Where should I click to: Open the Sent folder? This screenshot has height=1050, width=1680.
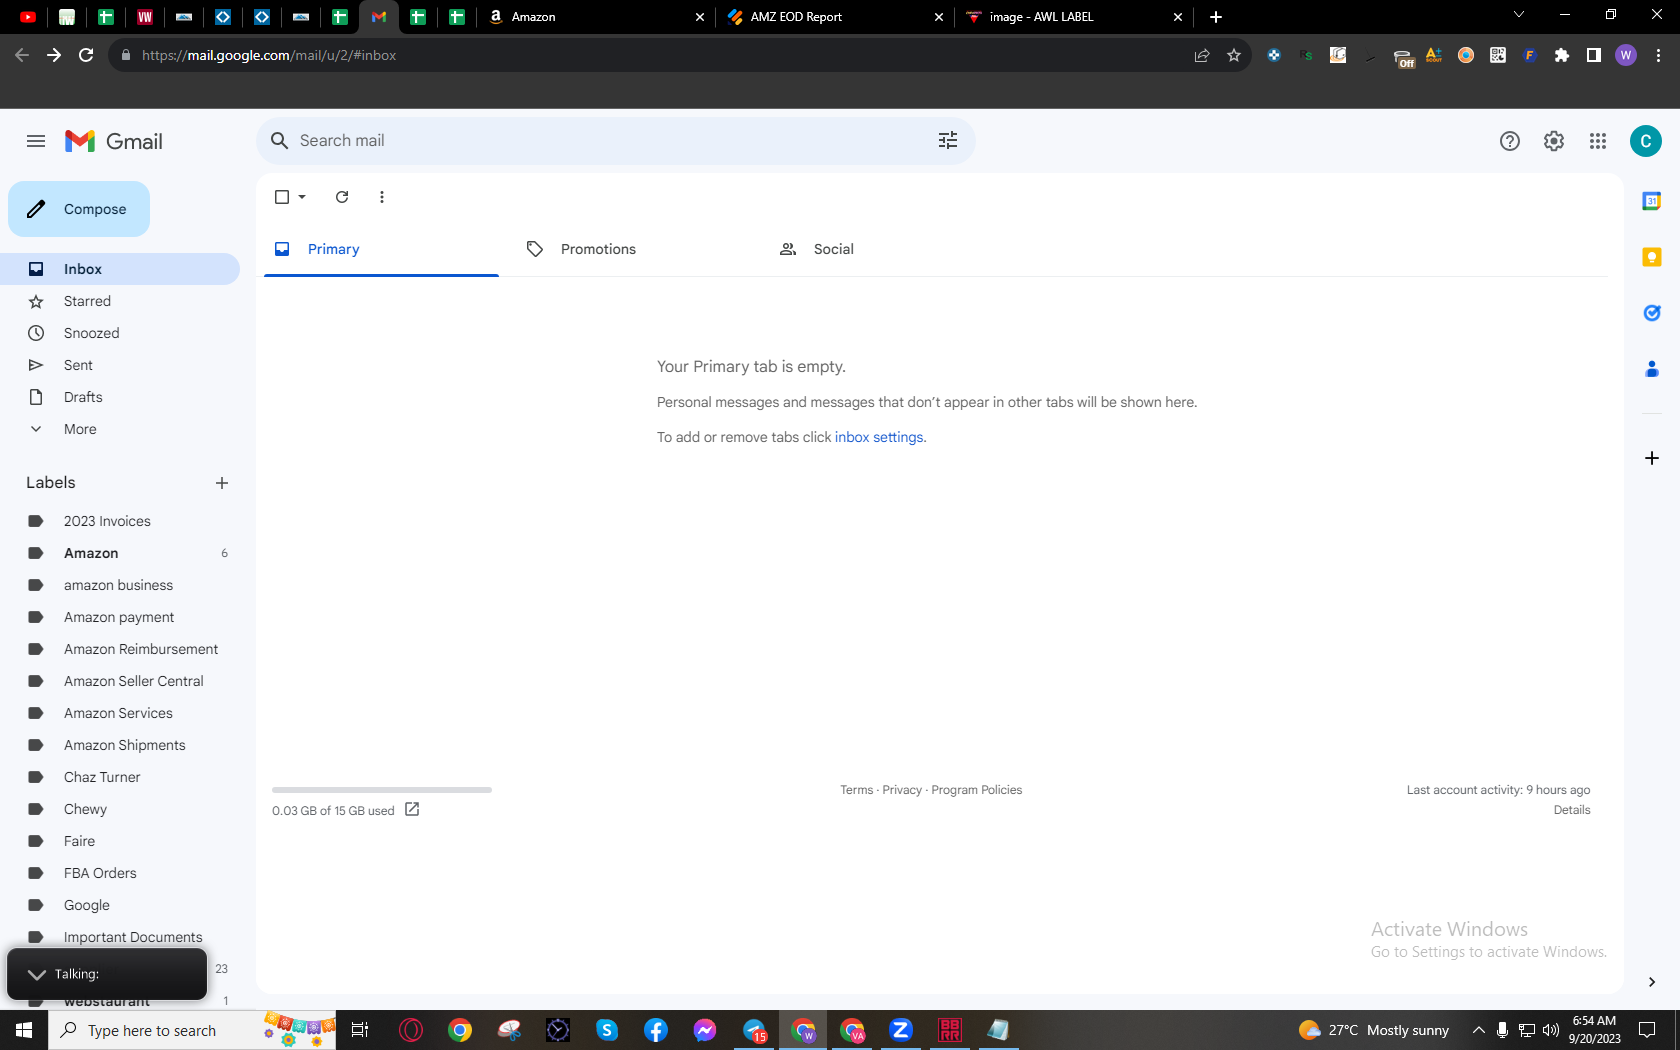pyautogui.click(x=120, y=365)
